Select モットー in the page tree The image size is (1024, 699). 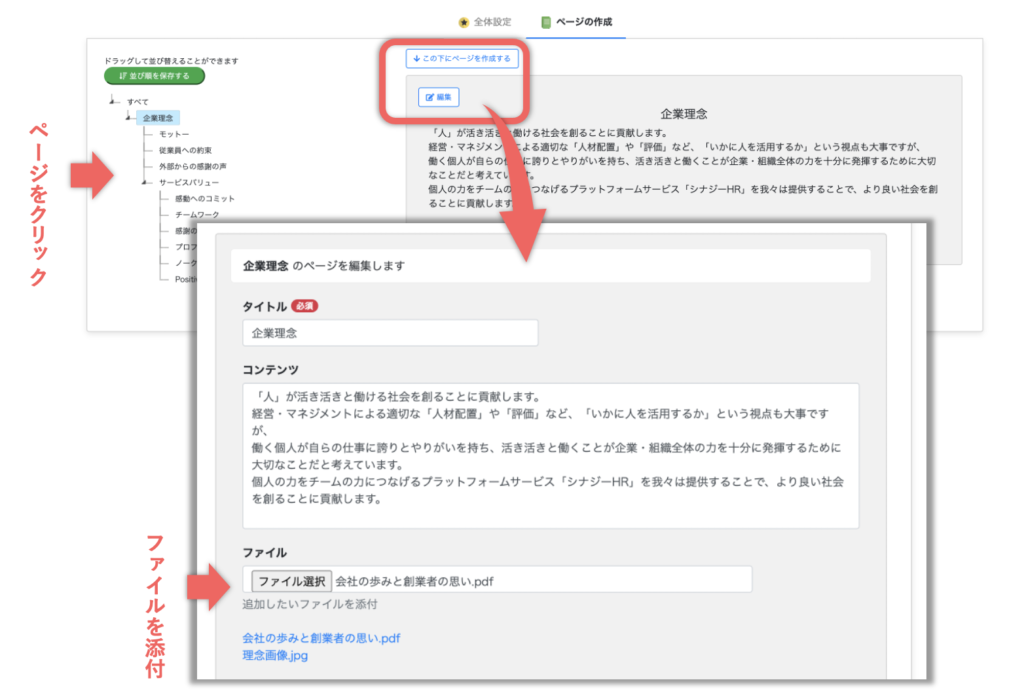pyautogui.click(x=174, y=134)
